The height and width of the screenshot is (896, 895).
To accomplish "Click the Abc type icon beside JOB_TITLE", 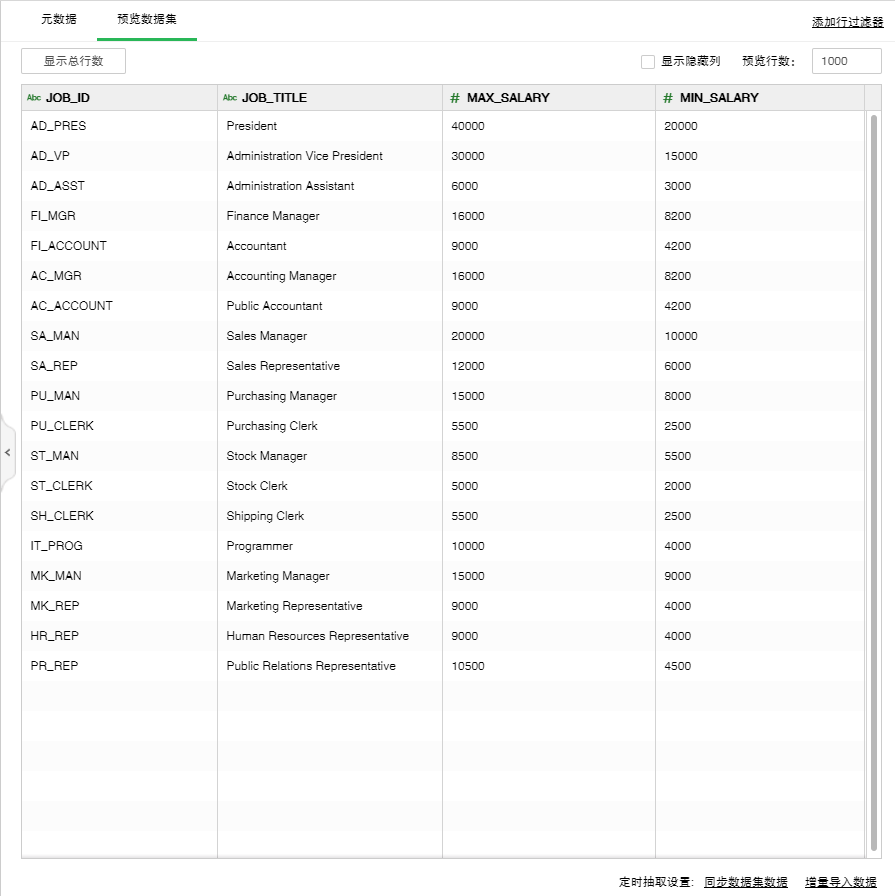I will point(230,98).
